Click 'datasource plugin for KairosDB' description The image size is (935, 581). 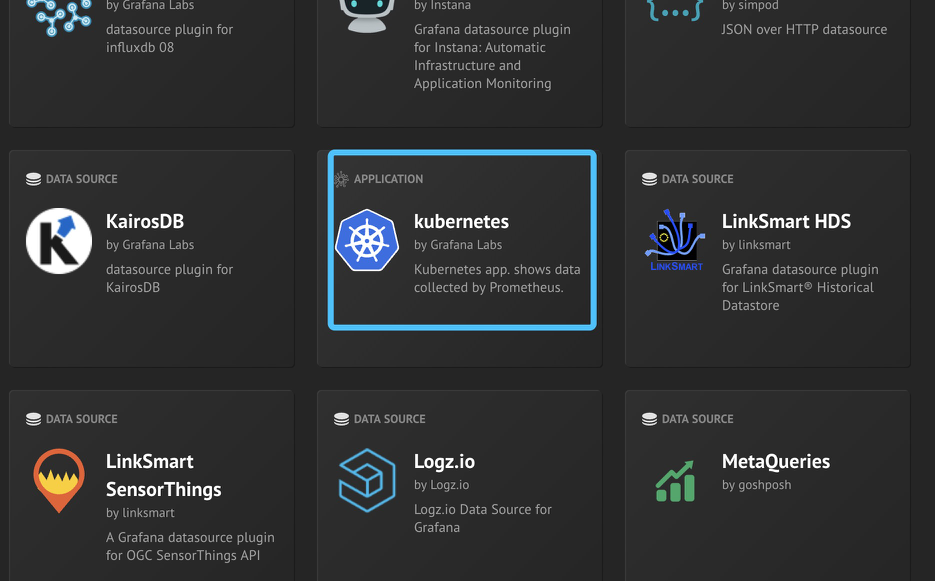(x=169, y=279)
